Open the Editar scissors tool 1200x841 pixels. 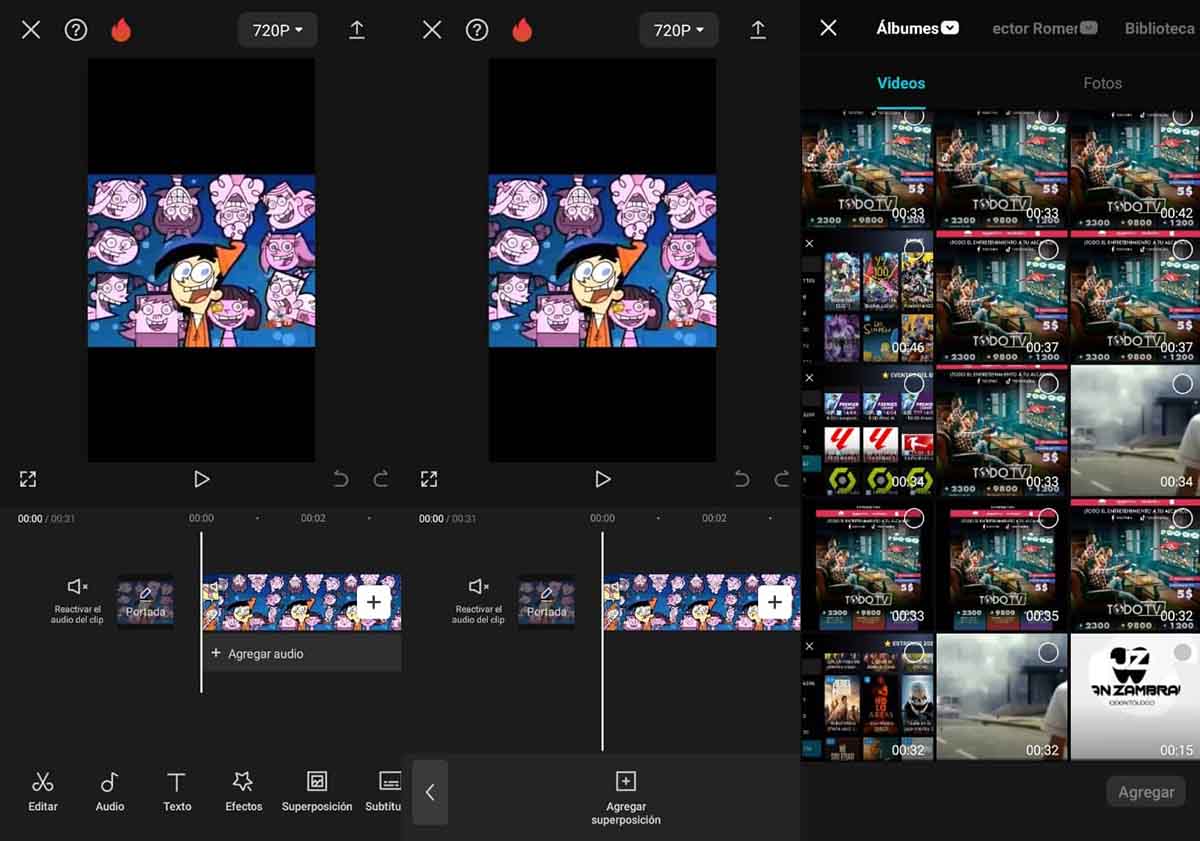(x=43, y=791)
